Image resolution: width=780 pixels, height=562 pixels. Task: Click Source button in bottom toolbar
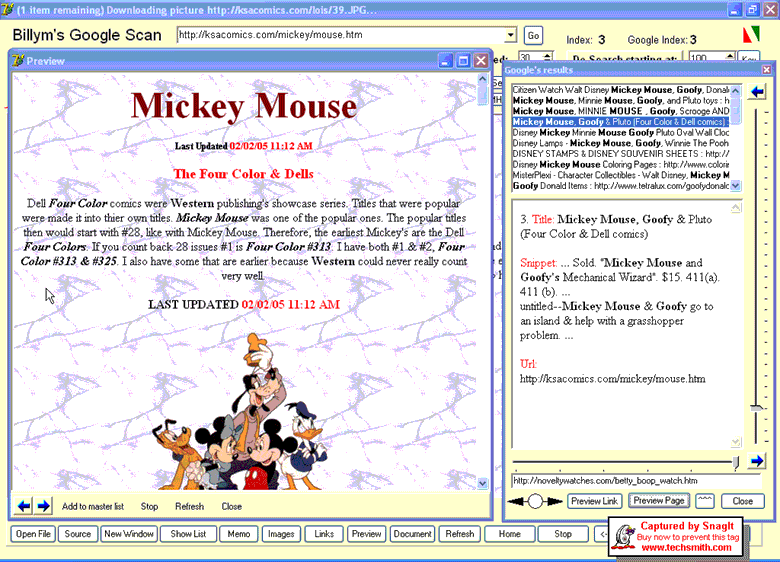coord(78,534)
